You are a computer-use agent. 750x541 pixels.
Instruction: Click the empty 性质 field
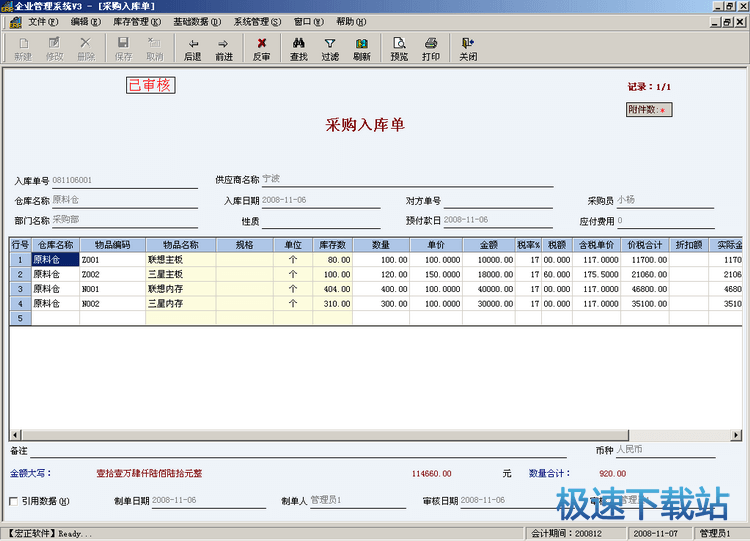click(321, 221)
